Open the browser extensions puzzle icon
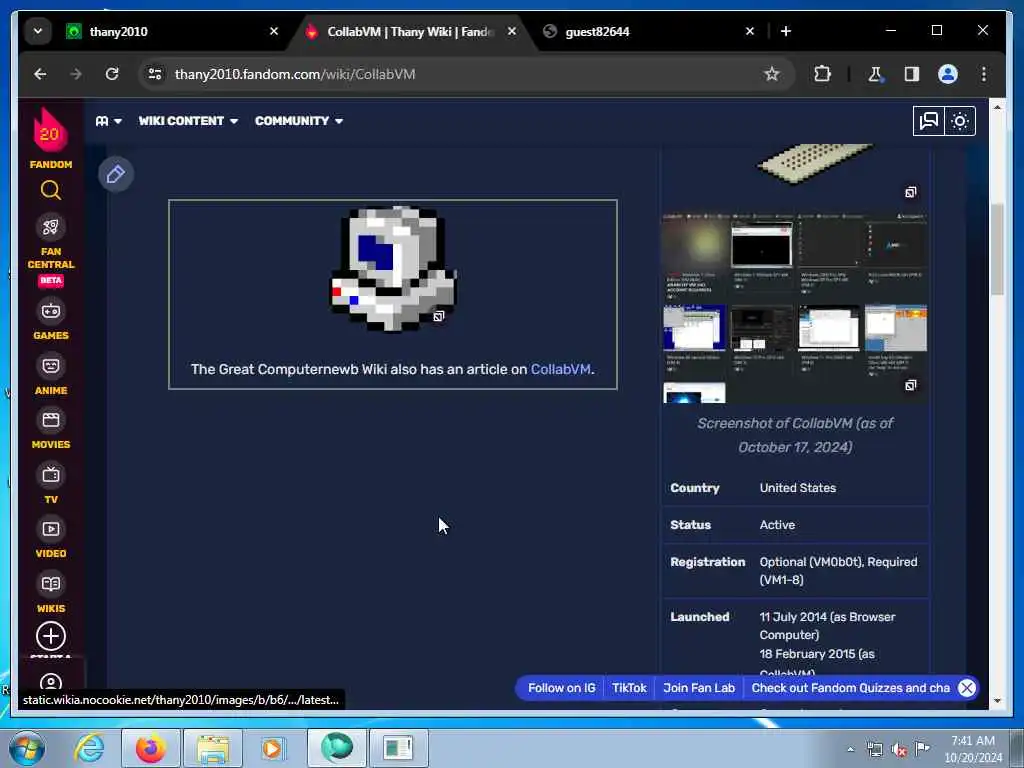Image resolution: width=1024 pixels, height=768 pixels. 822,74
